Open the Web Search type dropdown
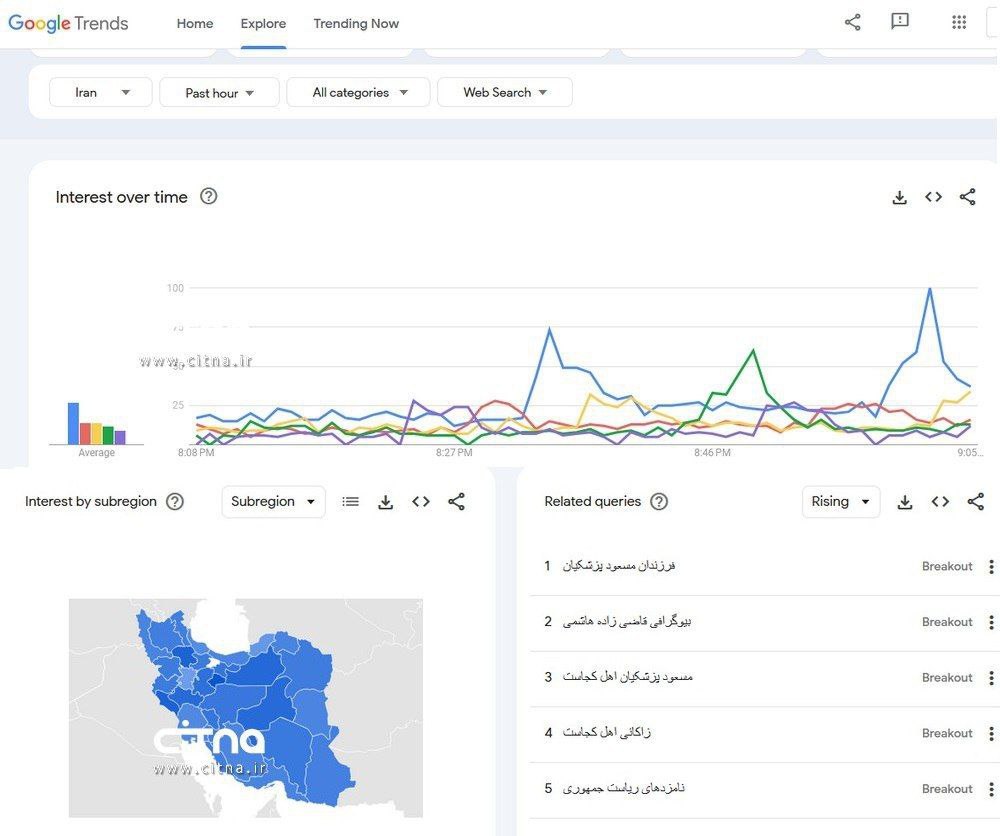Image resolution: width=1000 pixels, height=836 pixels. 504,91
